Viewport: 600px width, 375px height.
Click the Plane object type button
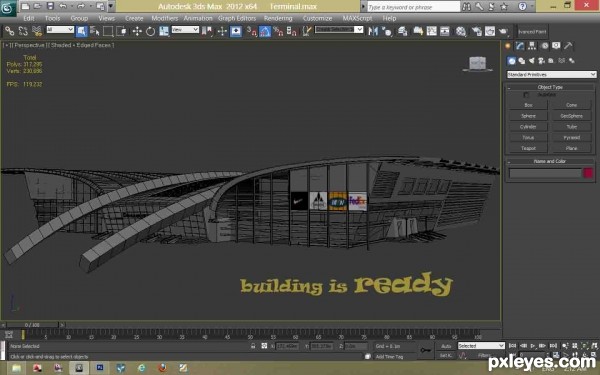(x=572, y=148)
